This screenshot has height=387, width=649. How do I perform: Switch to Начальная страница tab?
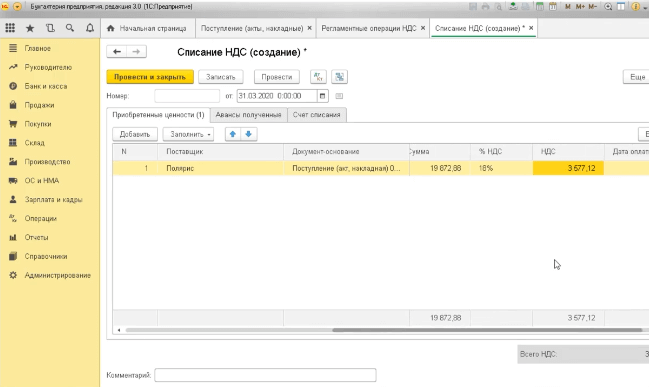(148, 28)
